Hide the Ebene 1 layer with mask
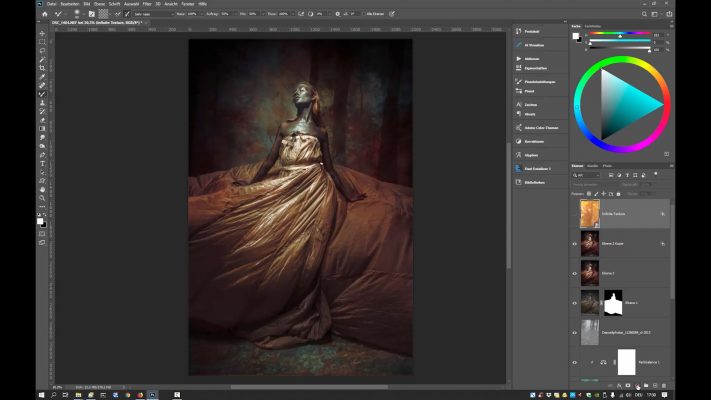711x400 pixels. (x=575, y=301)
